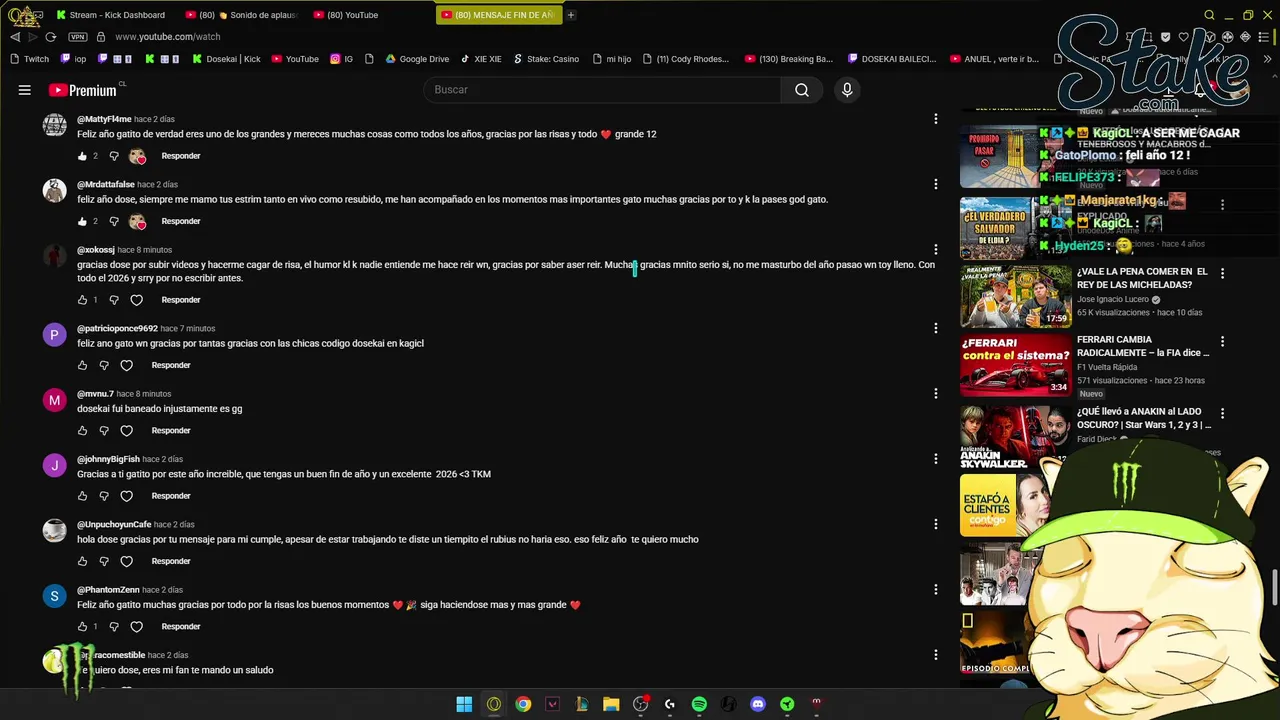Click the page's vertical scrollbar thumb
The image size is (1280, 720).
(1275, 586)
